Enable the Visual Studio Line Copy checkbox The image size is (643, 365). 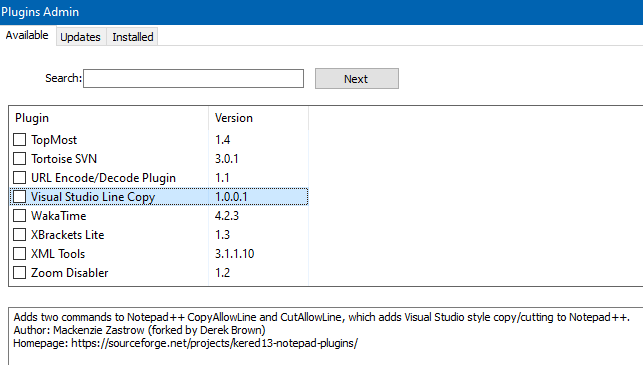pos(19,197)
